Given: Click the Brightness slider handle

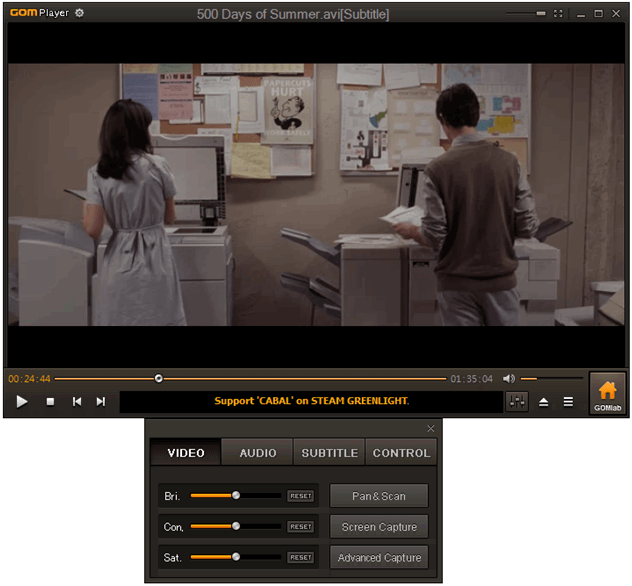Looking at the screenshot, I should pyautogui.click(x=236, y=495).
